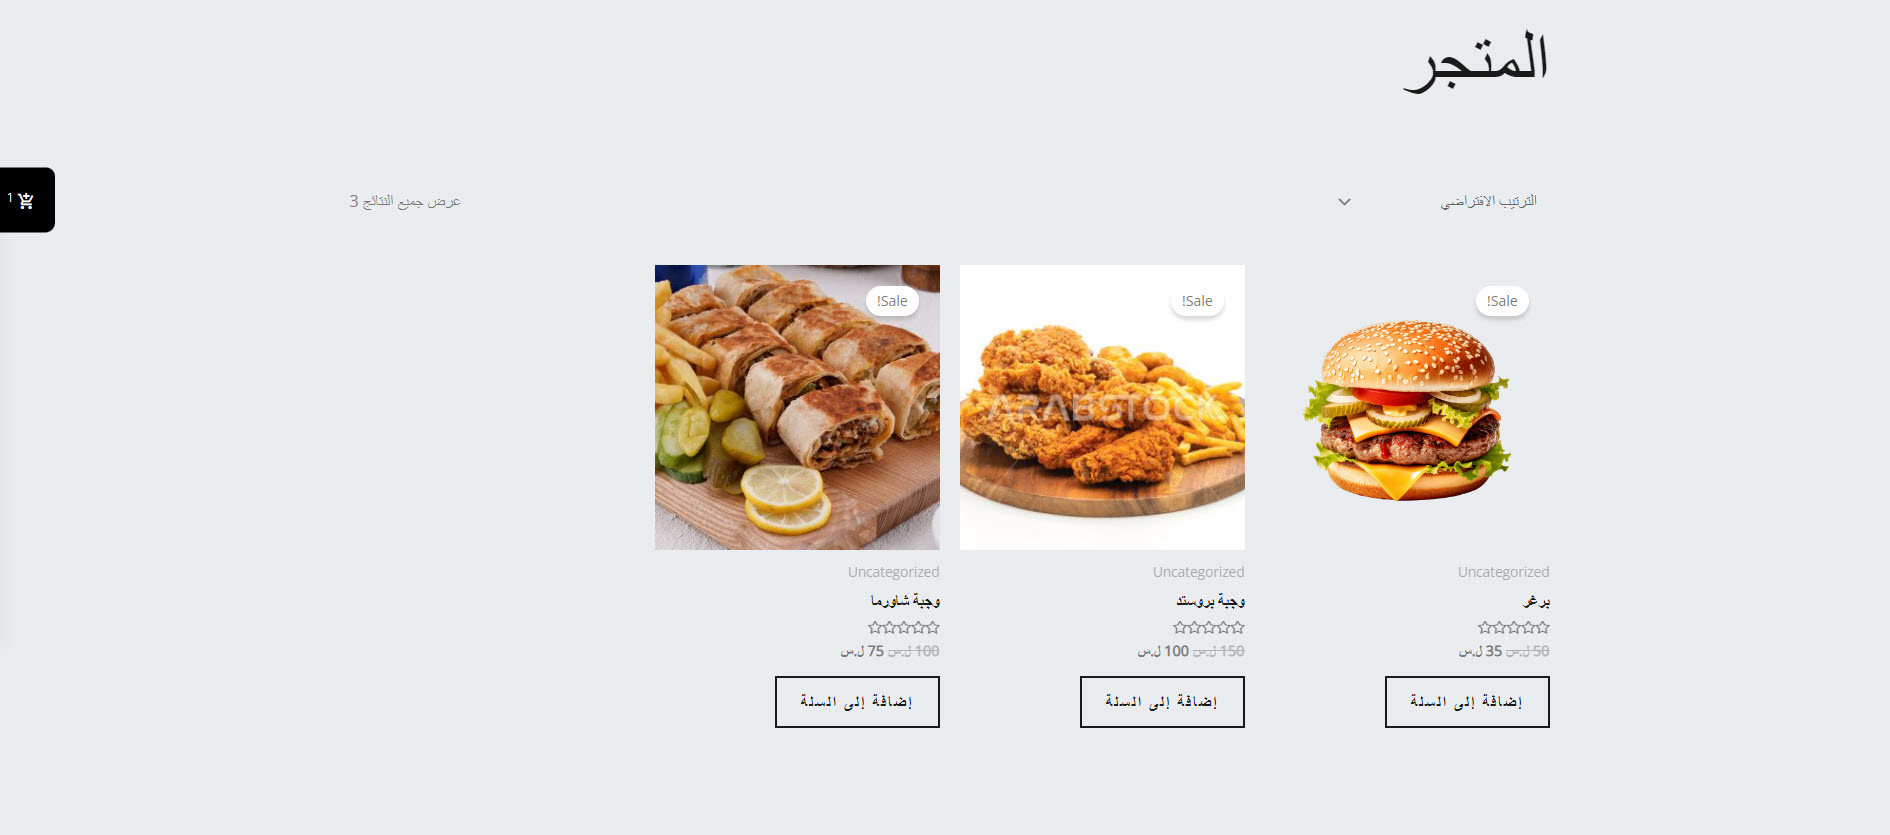Image resolution: width=1890 pixels, height=835 pixels.
Task: Click the star rating under broasted meal
Action: pyautogui.click(x=1209, y=628)
